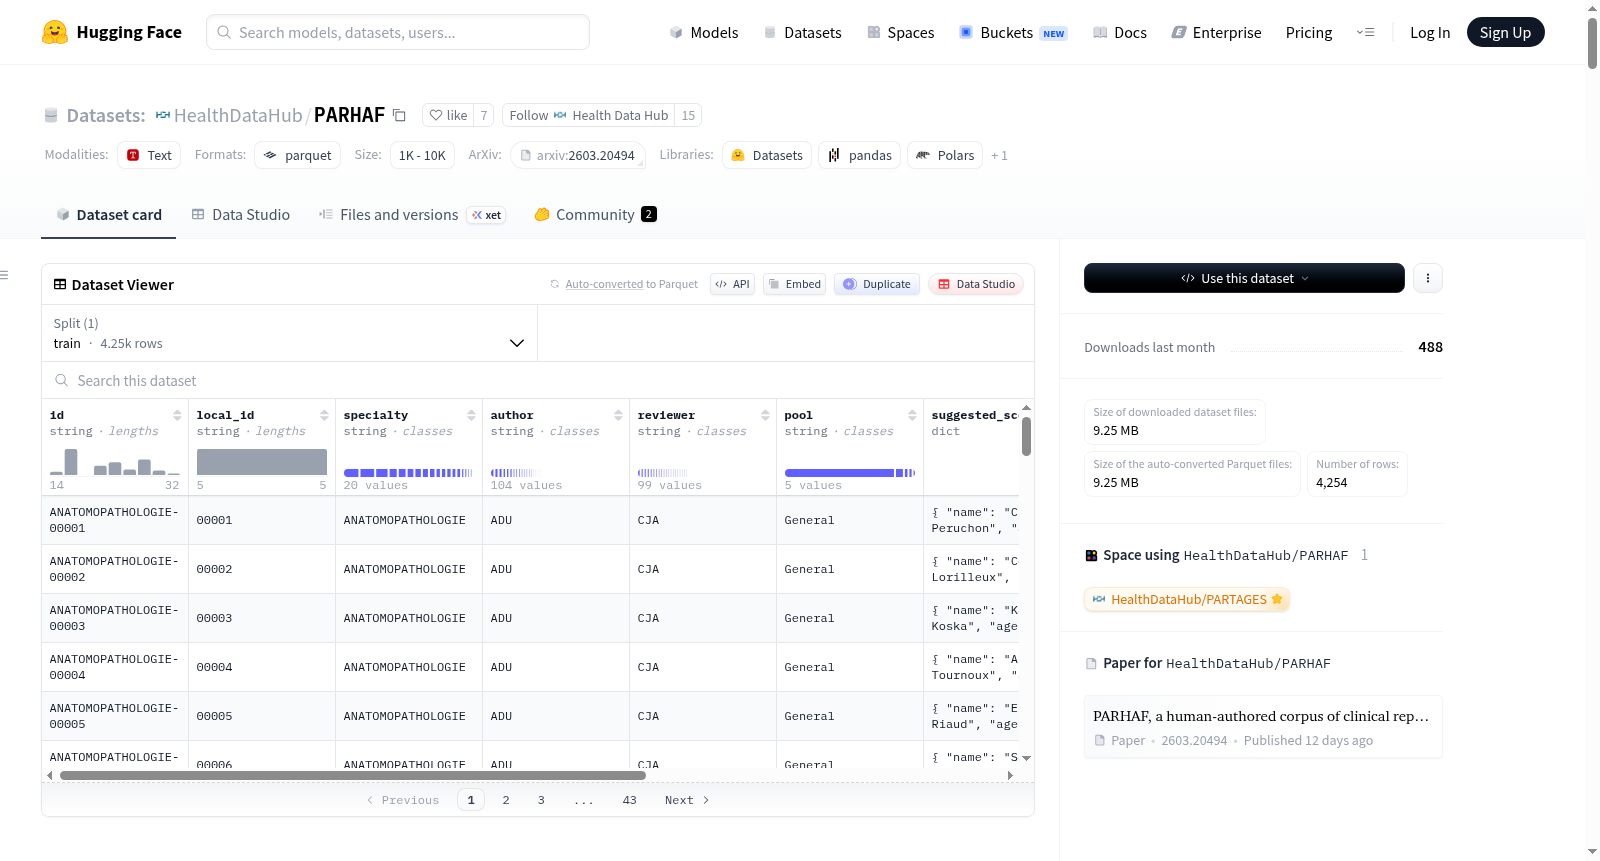Open the arxiv:2603.20494 tag
1600x861 pixels.
tap(578, 155)
